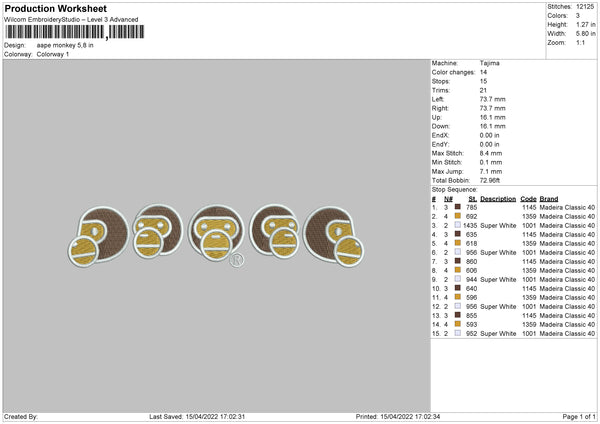Select the colorway value 'Colorway 1'

coord(53,54)
